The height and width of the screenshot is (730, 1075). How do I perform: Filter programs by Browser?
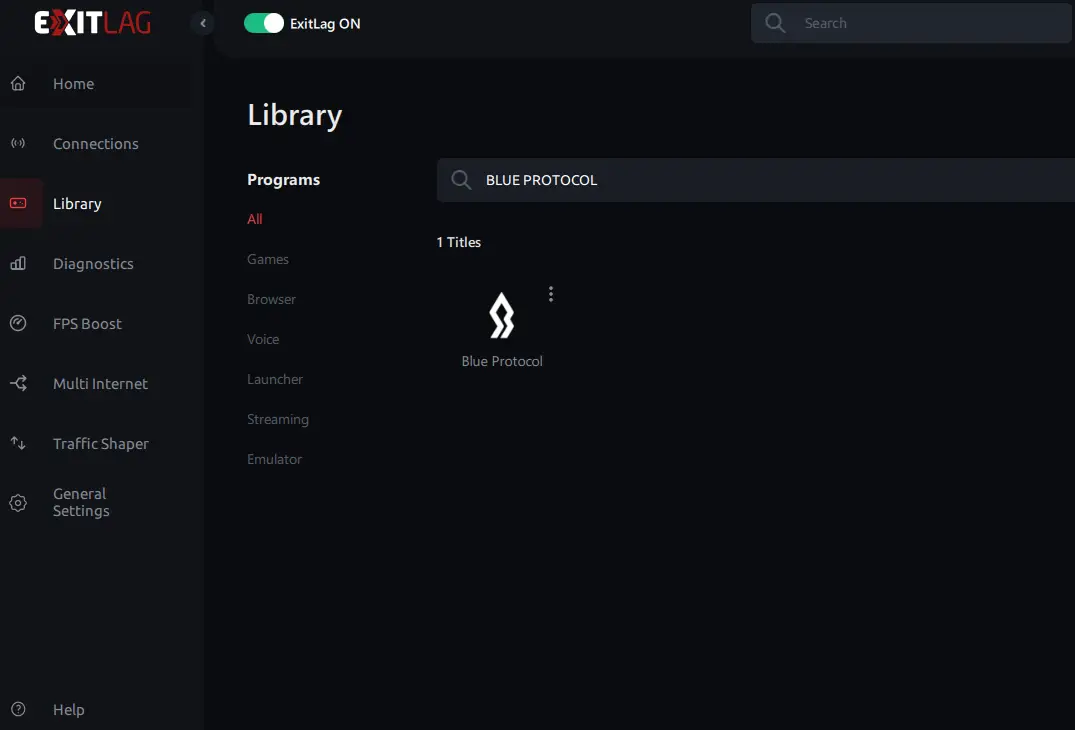coord(271,300)
